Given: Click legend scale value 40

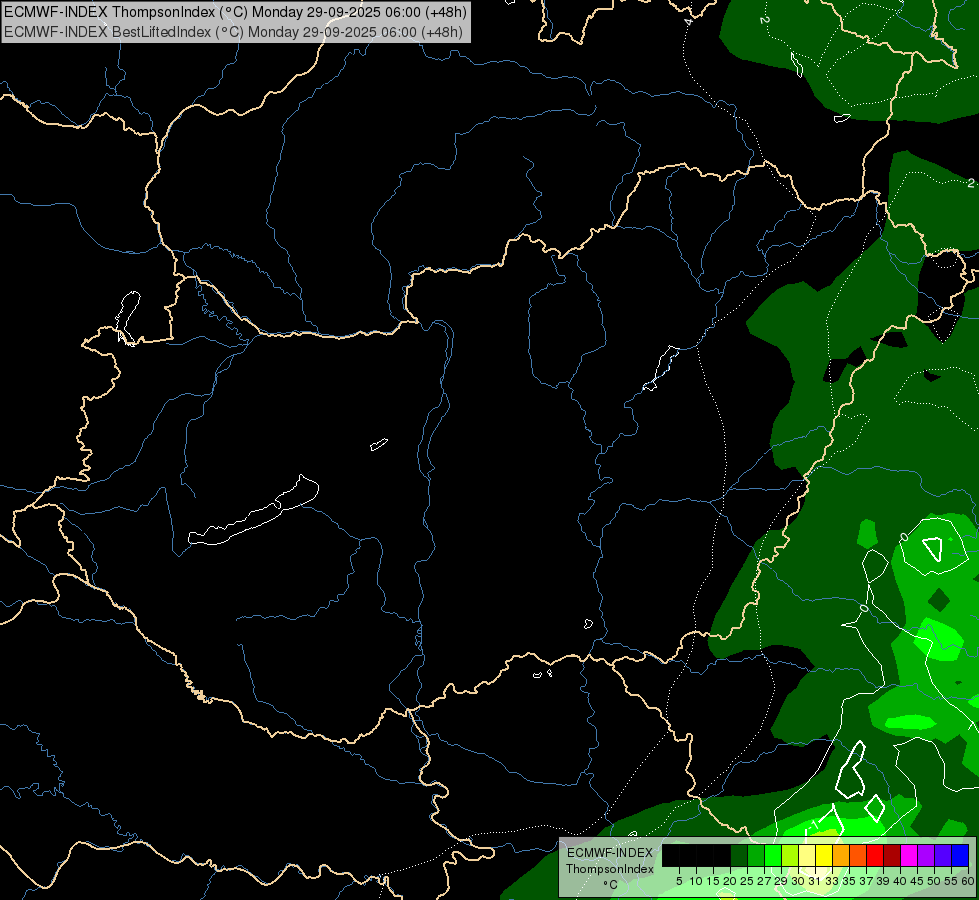Looking at the screenshot, I should (900, 881).
